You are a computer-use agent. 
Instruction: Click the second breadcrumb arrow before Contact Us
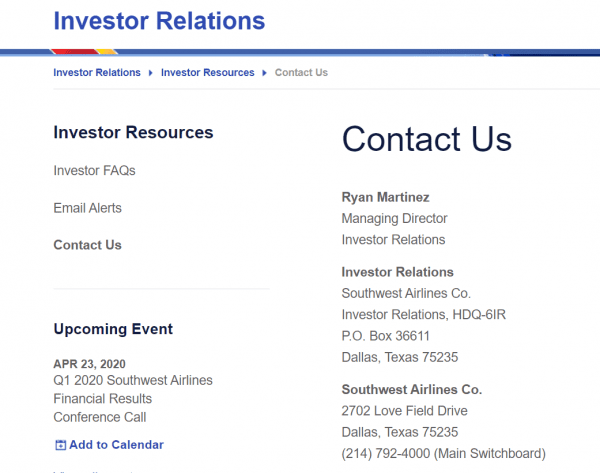[265, 73]
